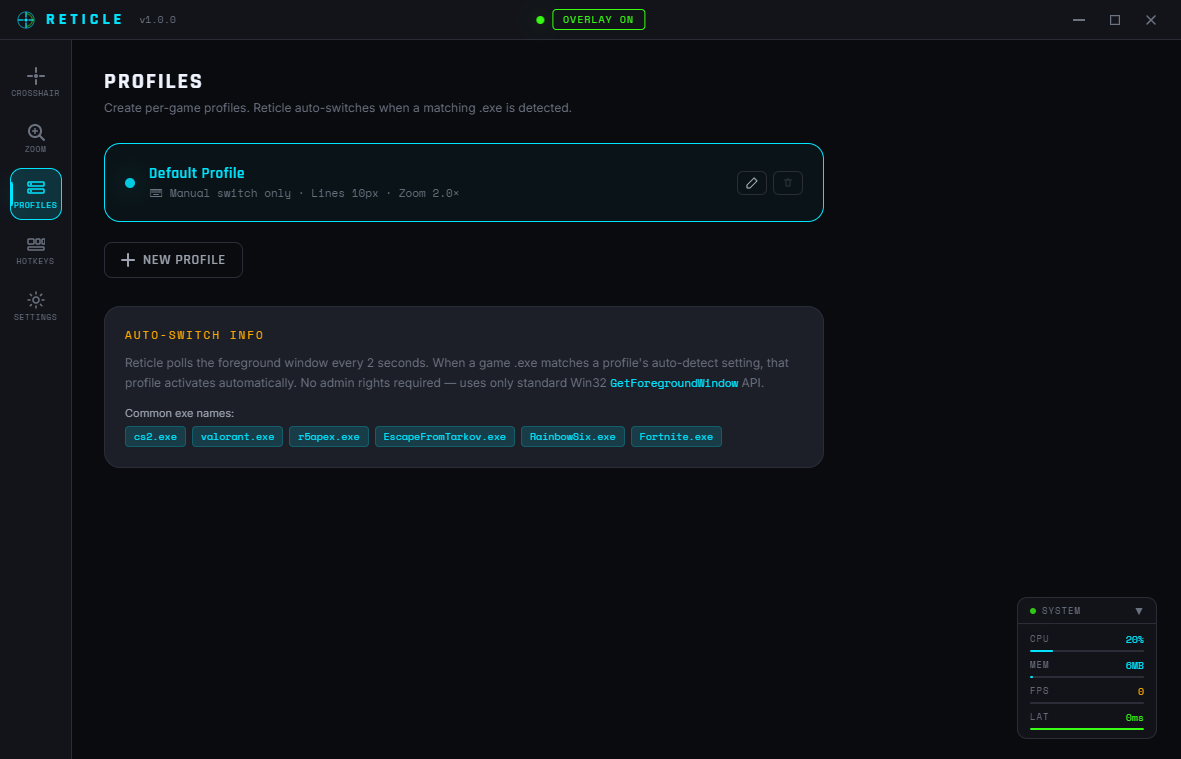Open the Zoom section in sidebar
The width and height of the screenshot is (1181, 759).
(x=35, y=138)
